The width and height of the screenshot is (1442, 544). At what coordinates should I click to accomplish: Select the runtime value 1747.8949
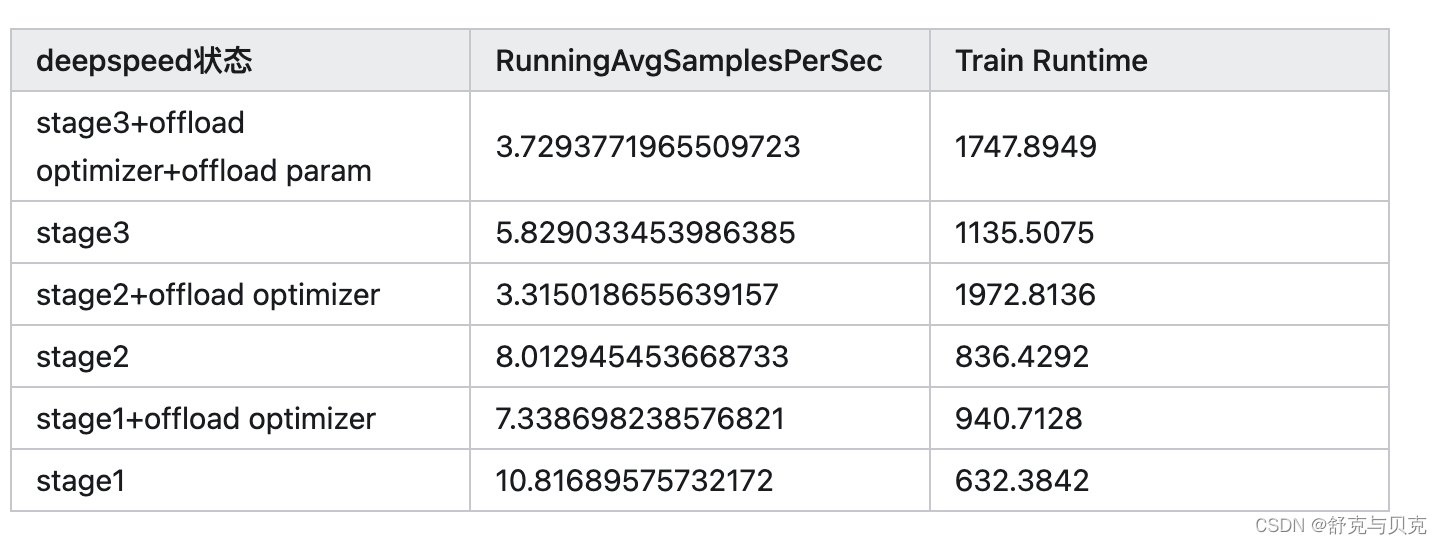click(1026, 147)
